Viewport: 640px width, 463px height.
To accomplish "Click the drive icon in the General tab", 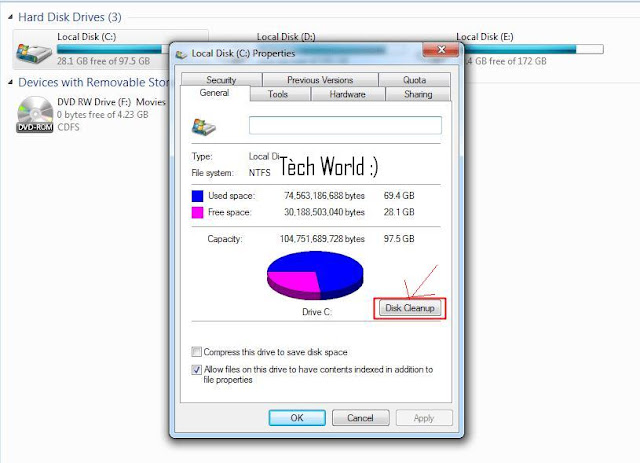I will (204, 127).
